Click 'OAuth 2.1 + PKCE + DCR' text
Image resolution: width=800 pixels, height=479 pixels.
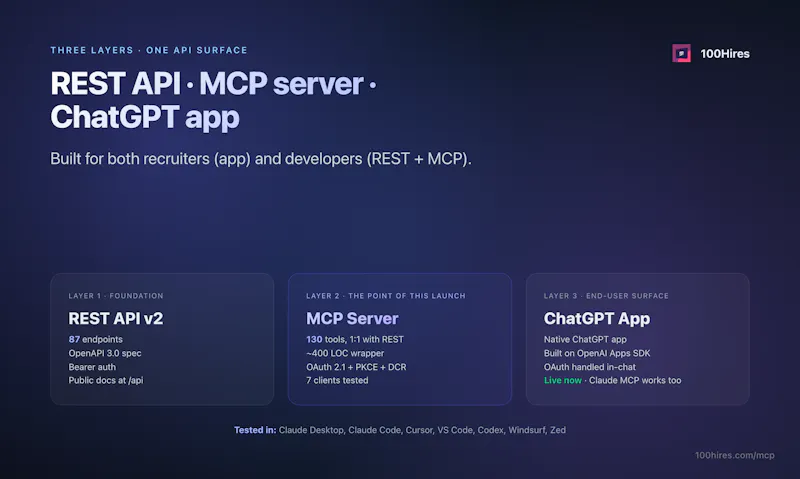(x=356, y=367)
